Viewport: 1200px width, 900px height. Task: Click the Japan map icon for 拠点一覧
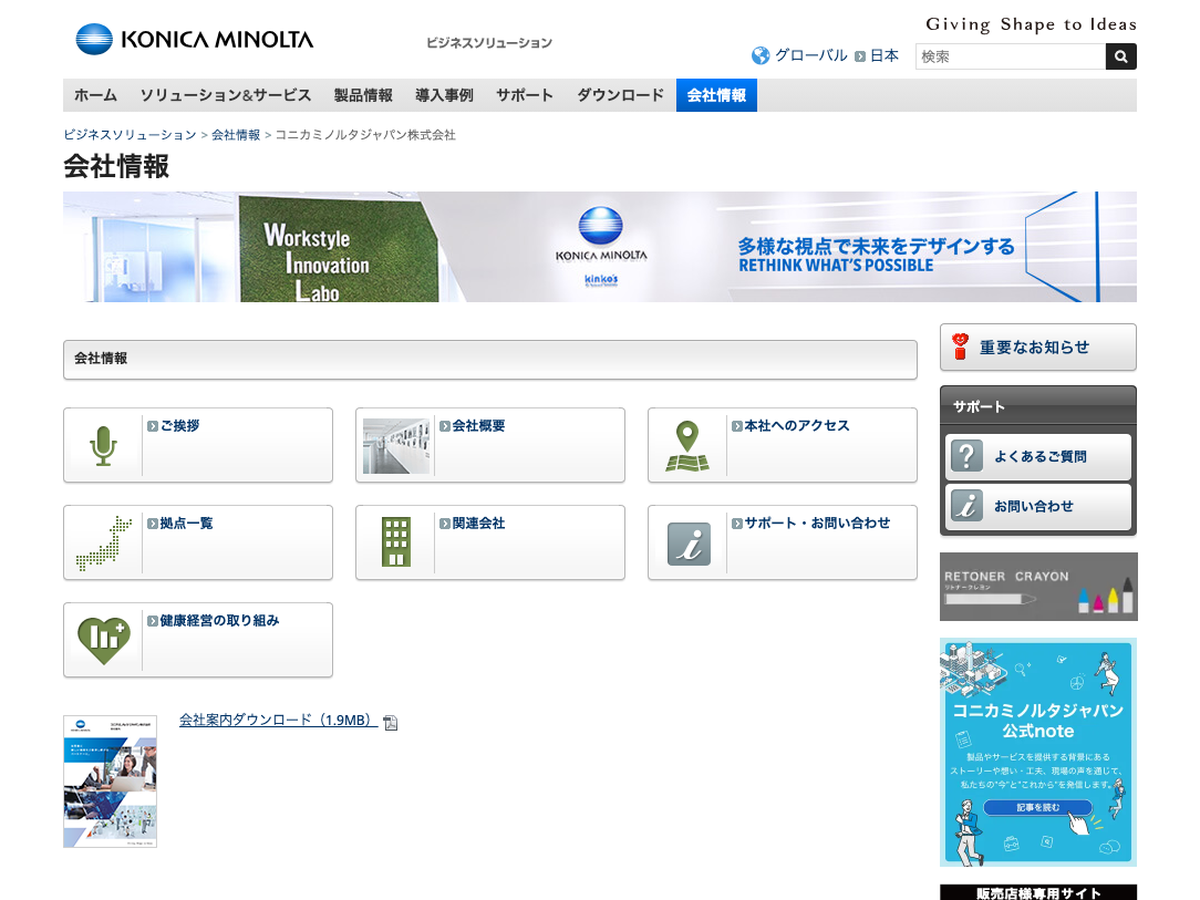click(x=103, y=543)
